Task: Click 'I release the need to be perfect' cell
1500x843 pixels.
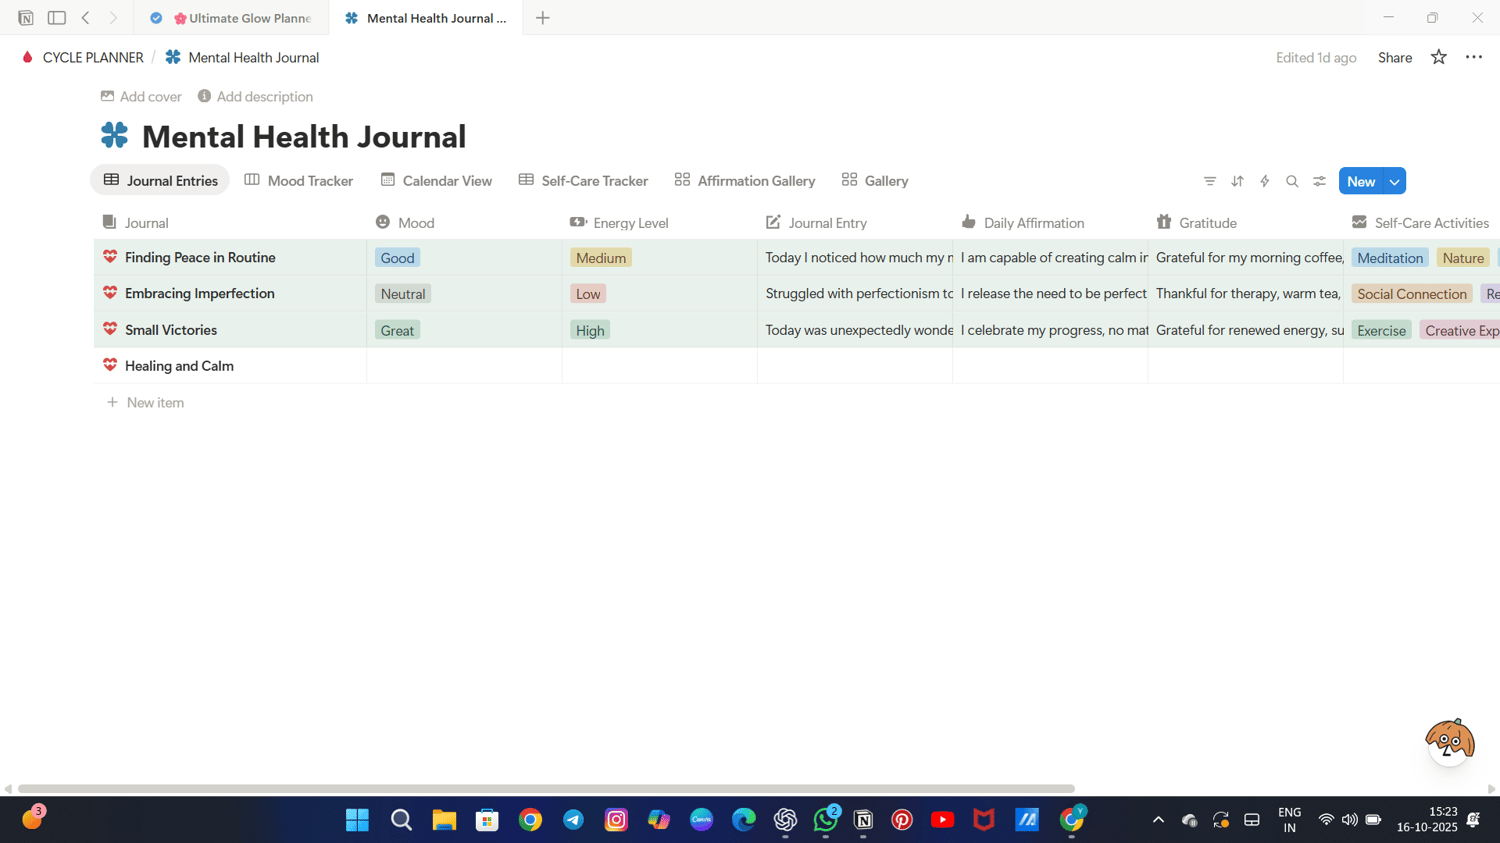Action: (x=1051, y=293)
